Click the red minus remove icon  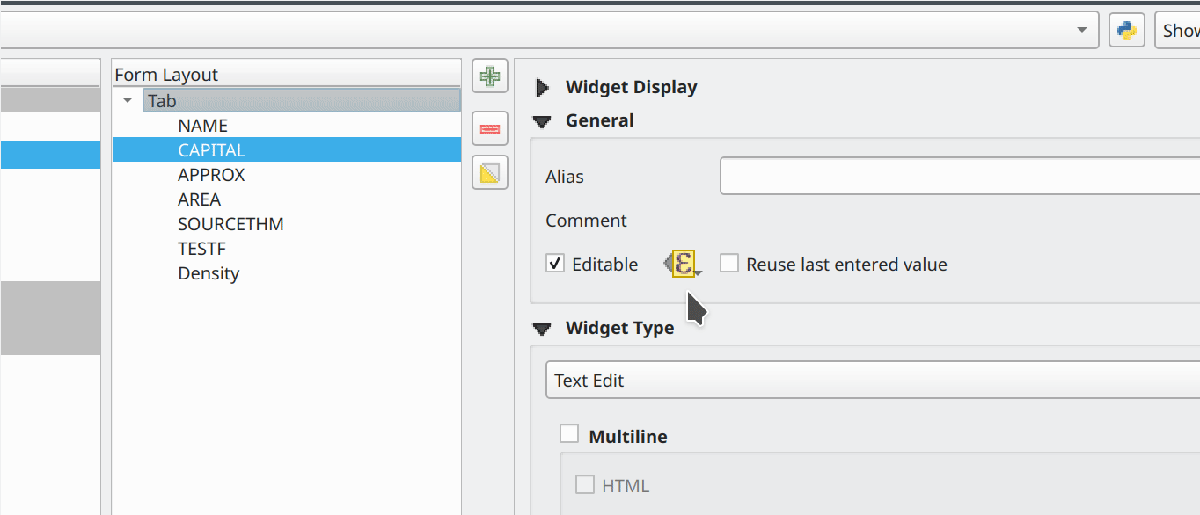pyautogui.click(x=490, y=128)
